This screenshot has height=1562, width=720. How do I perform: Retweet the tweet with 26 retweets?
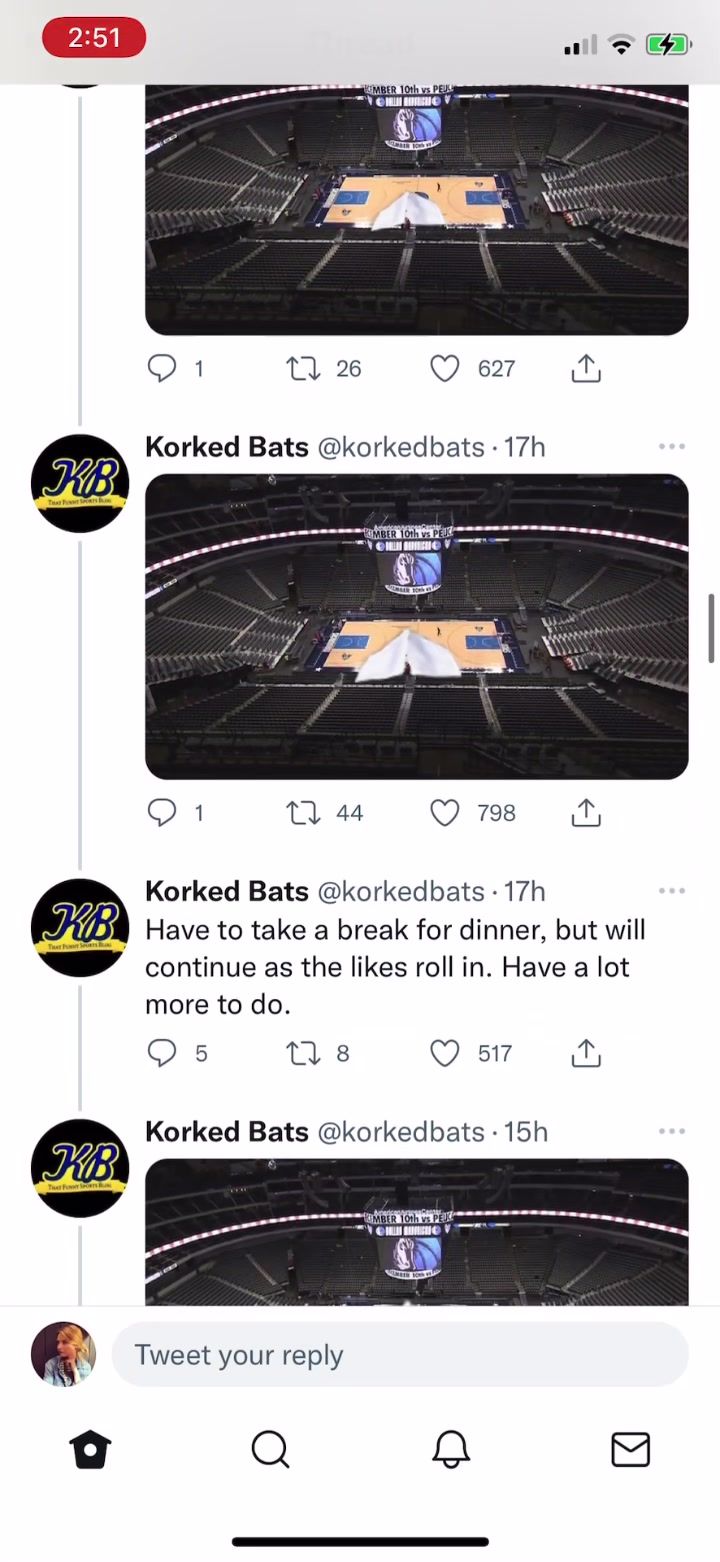click(x=302, y=369)
